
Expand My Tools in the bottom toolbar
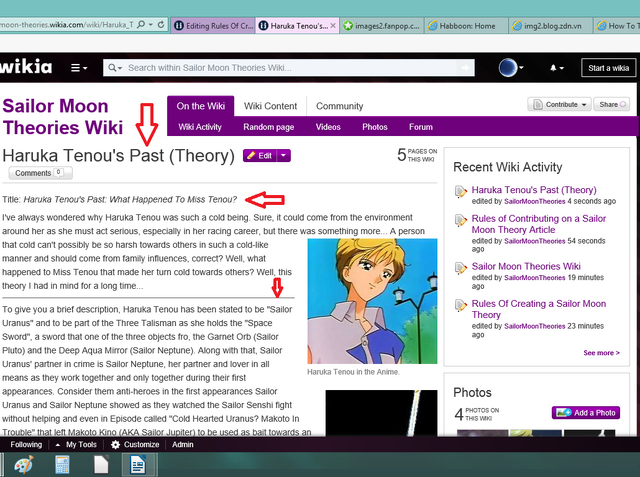tap(76, 444)
